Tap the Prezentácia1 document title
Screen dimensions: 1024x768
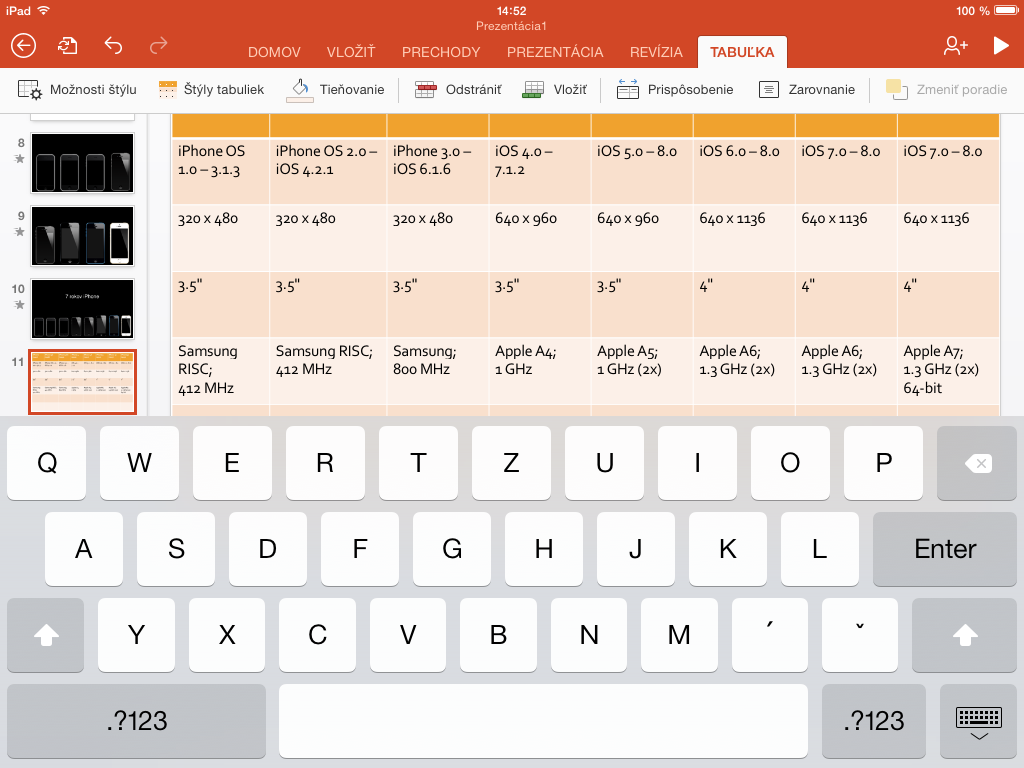(511, 26)
